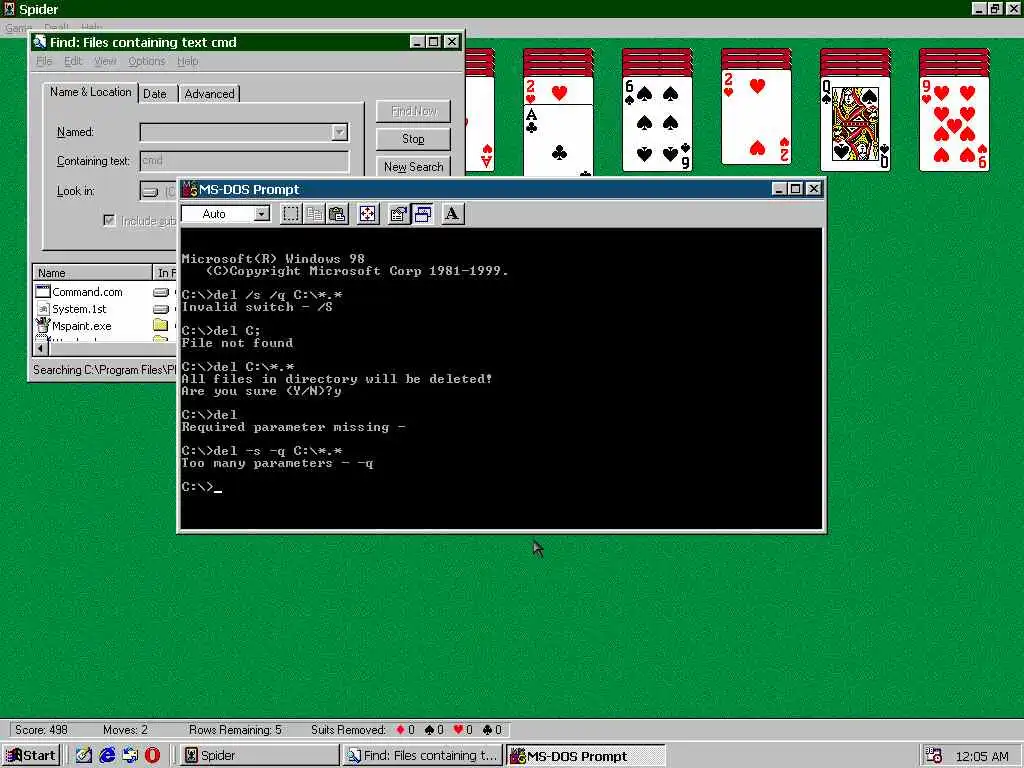The height and width of the screenshot is (768, 1024).
Task: Toggle the Include subfolders checkbox
Action: 109,220
